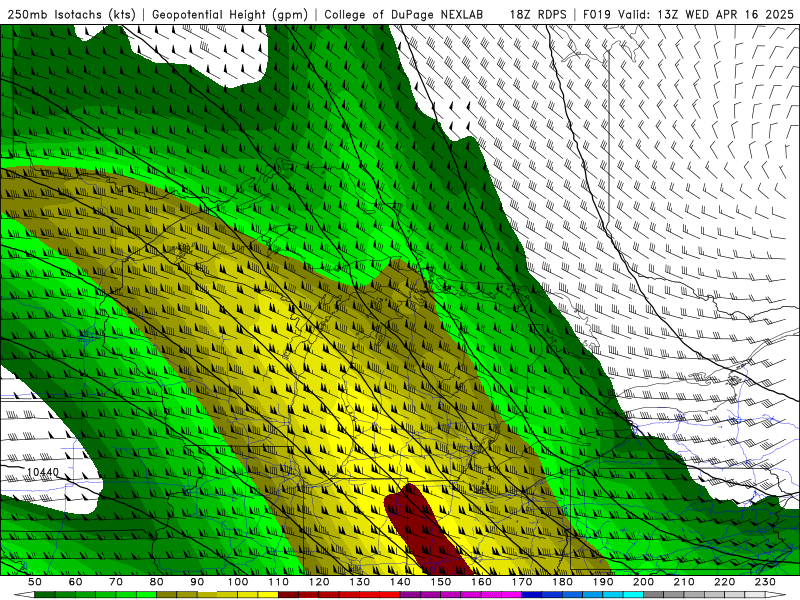Click the "F019" forecast hour text
Image resolution: width=800 pixels, height=600 pixels.
coord(597,15)
